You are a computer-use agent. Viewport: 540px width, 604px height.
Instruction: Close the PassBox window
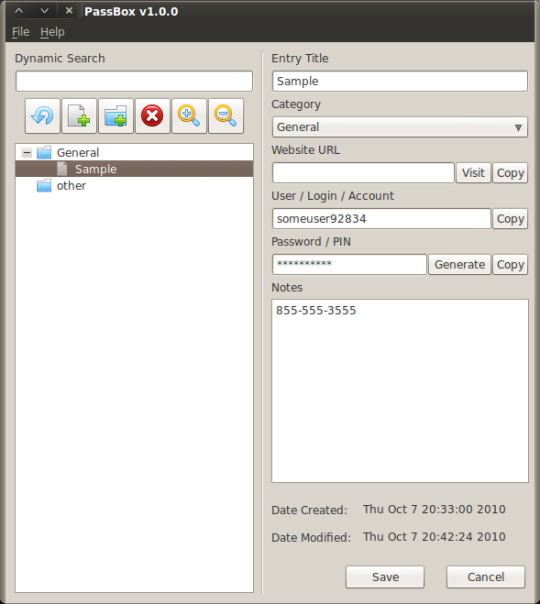coord(69,11)
